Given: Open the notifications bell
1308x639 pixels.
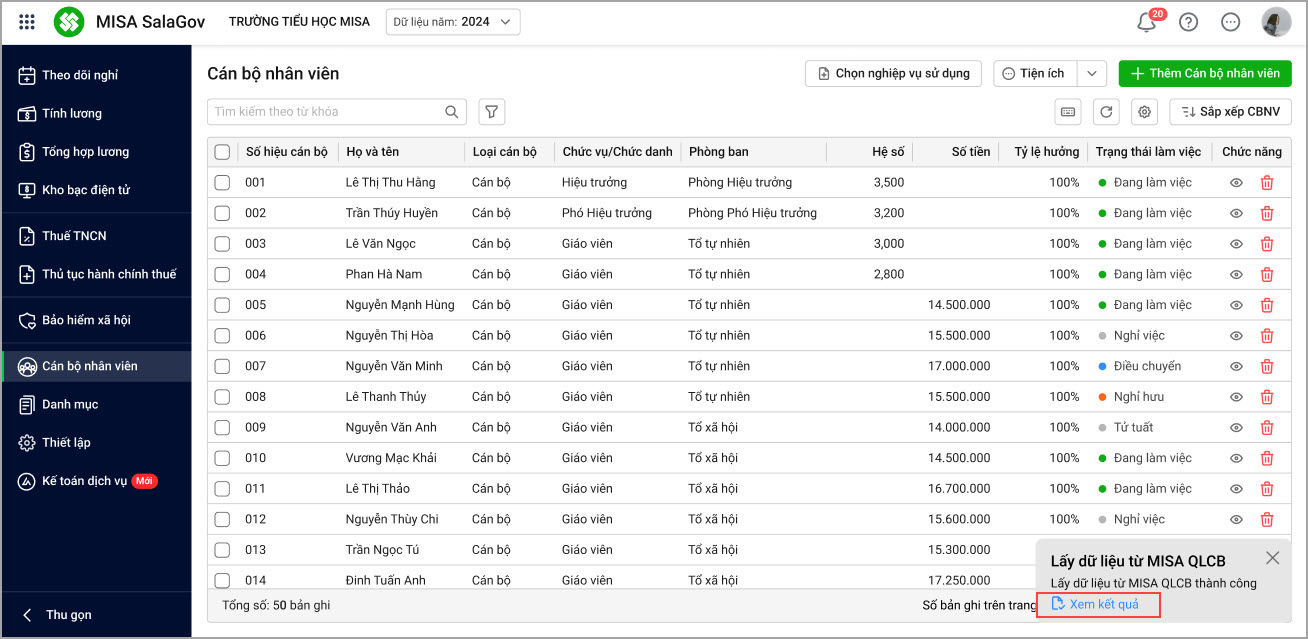Looking at the screenshot, I should tap(1147, 22).
